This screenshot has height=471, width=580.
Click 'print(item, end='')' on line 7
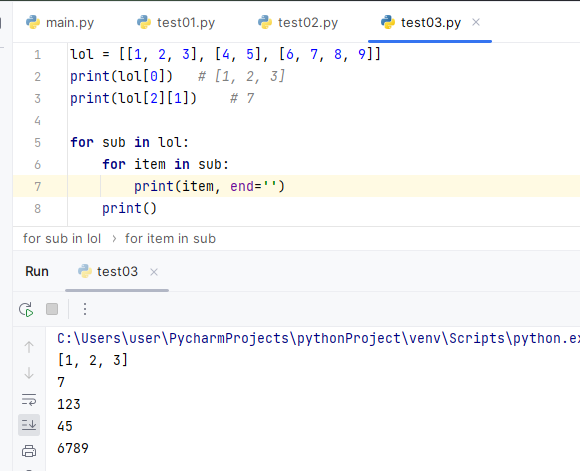click(x=209, y=186)
